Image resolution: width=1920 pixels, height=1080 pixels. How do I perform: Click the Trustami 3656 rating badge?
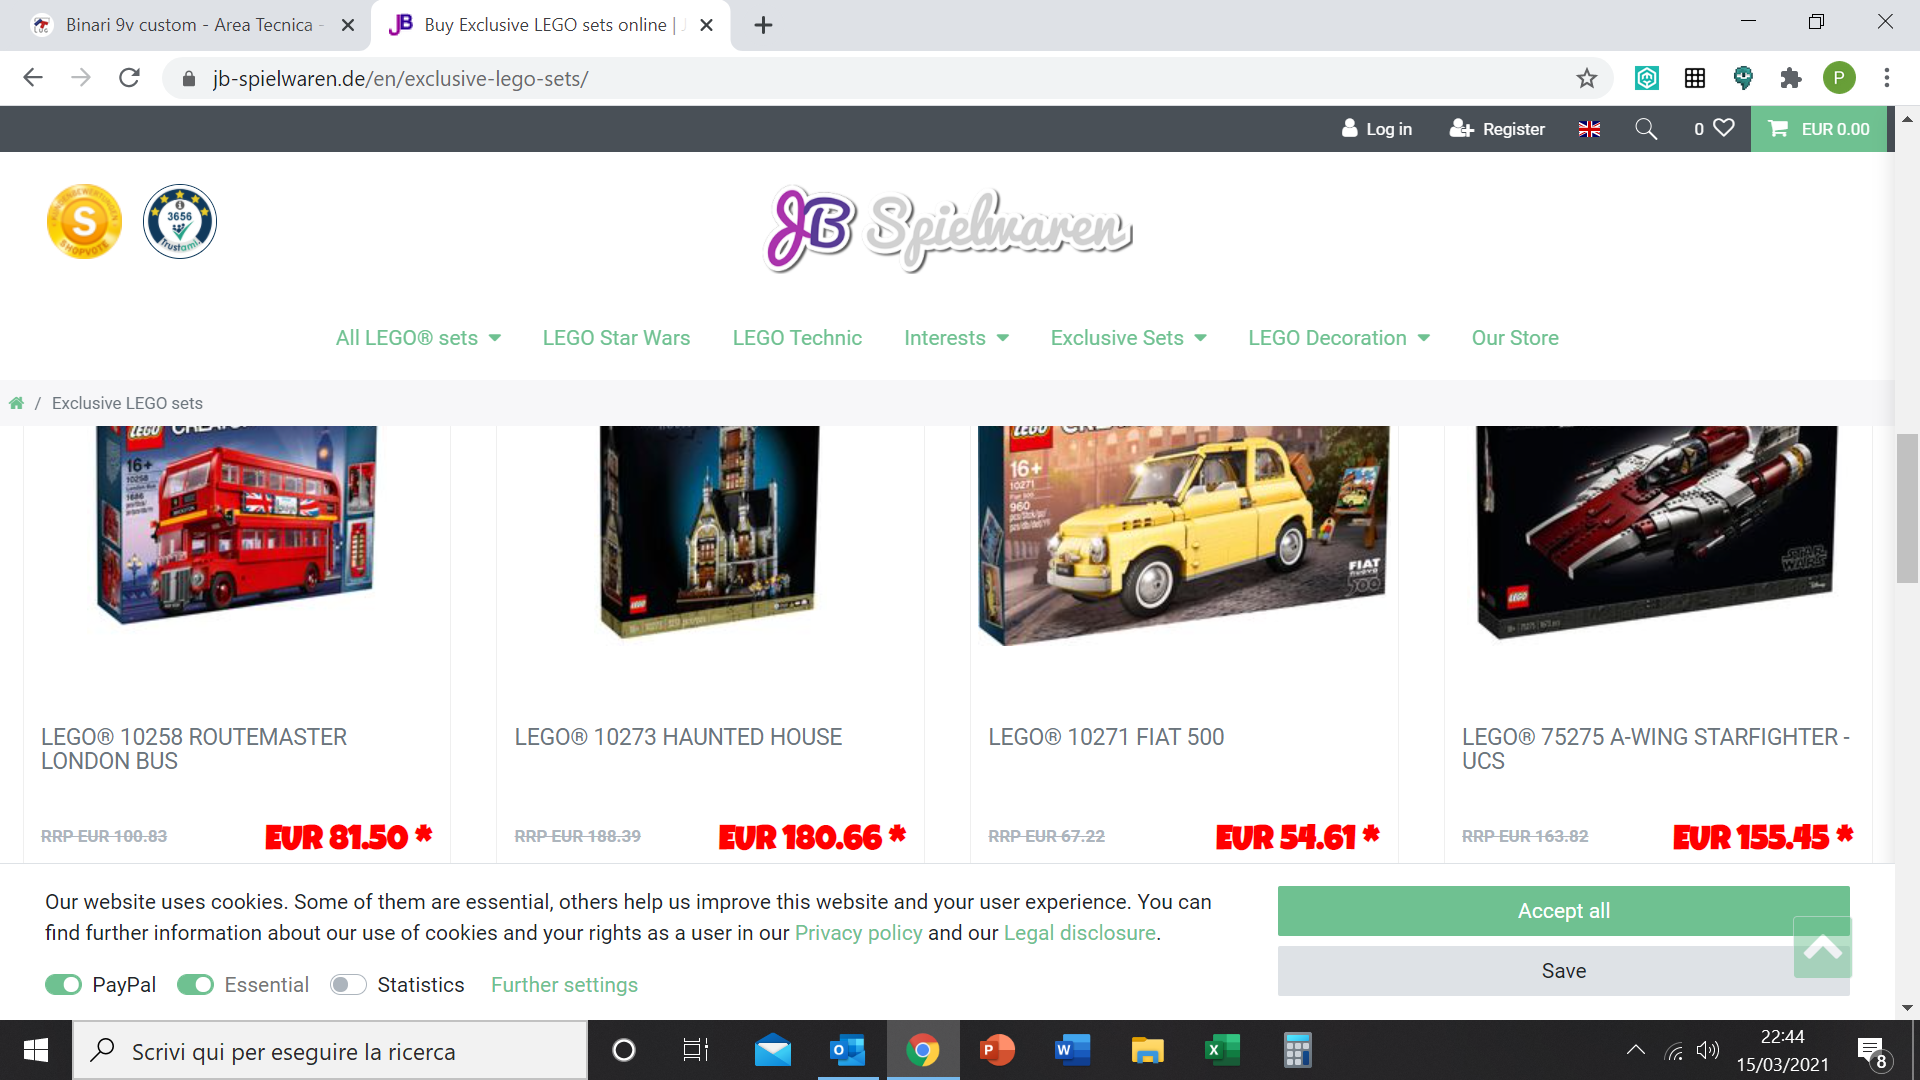point(180,221)
